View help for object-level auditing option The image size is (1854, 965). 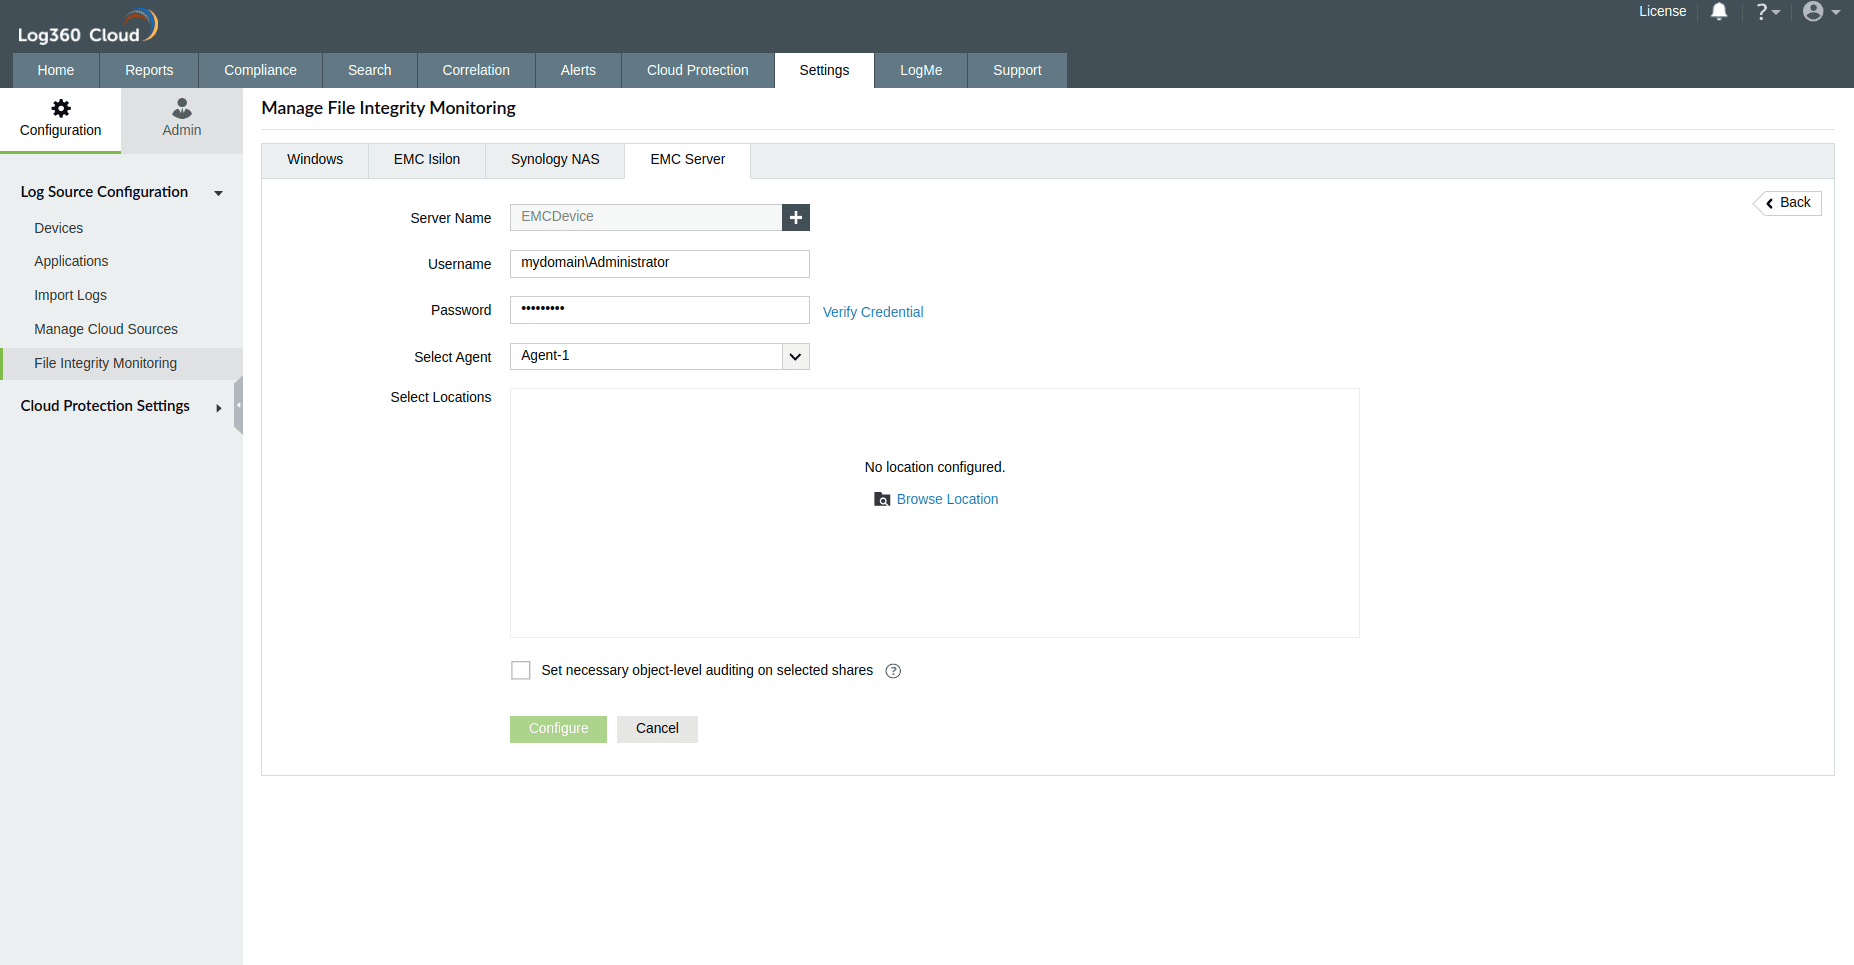tap(893, 670)
